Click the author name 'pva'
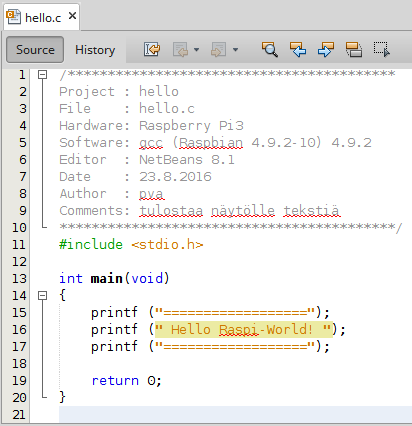 click(x=151, y=194)
